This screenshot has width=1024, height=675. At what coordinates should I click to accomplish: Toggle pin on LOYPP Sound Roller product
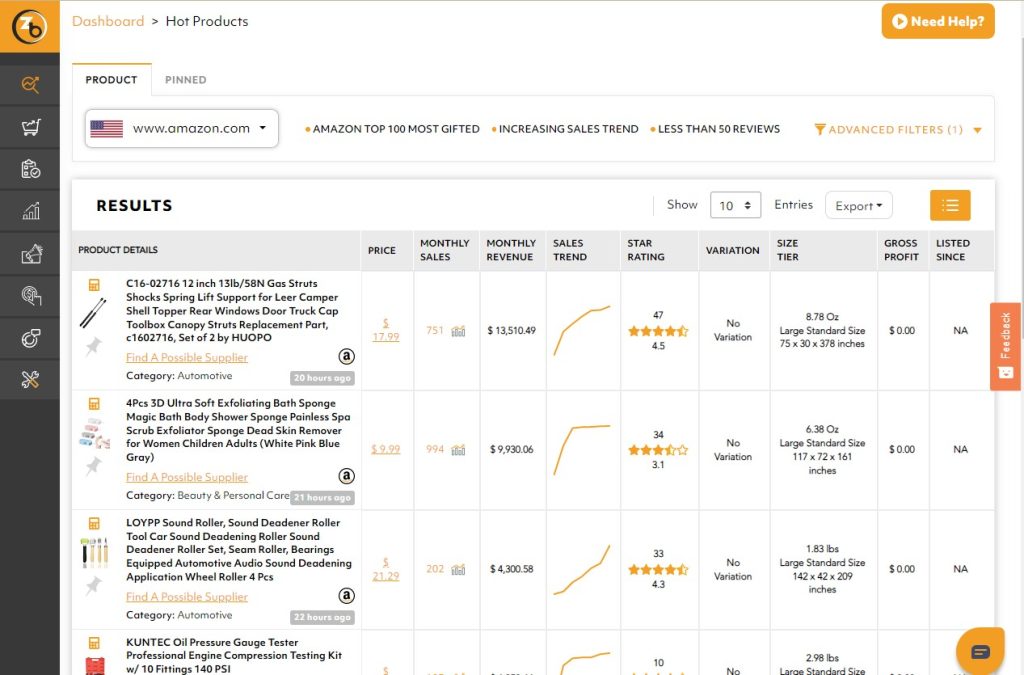click(x=94, y=585)
